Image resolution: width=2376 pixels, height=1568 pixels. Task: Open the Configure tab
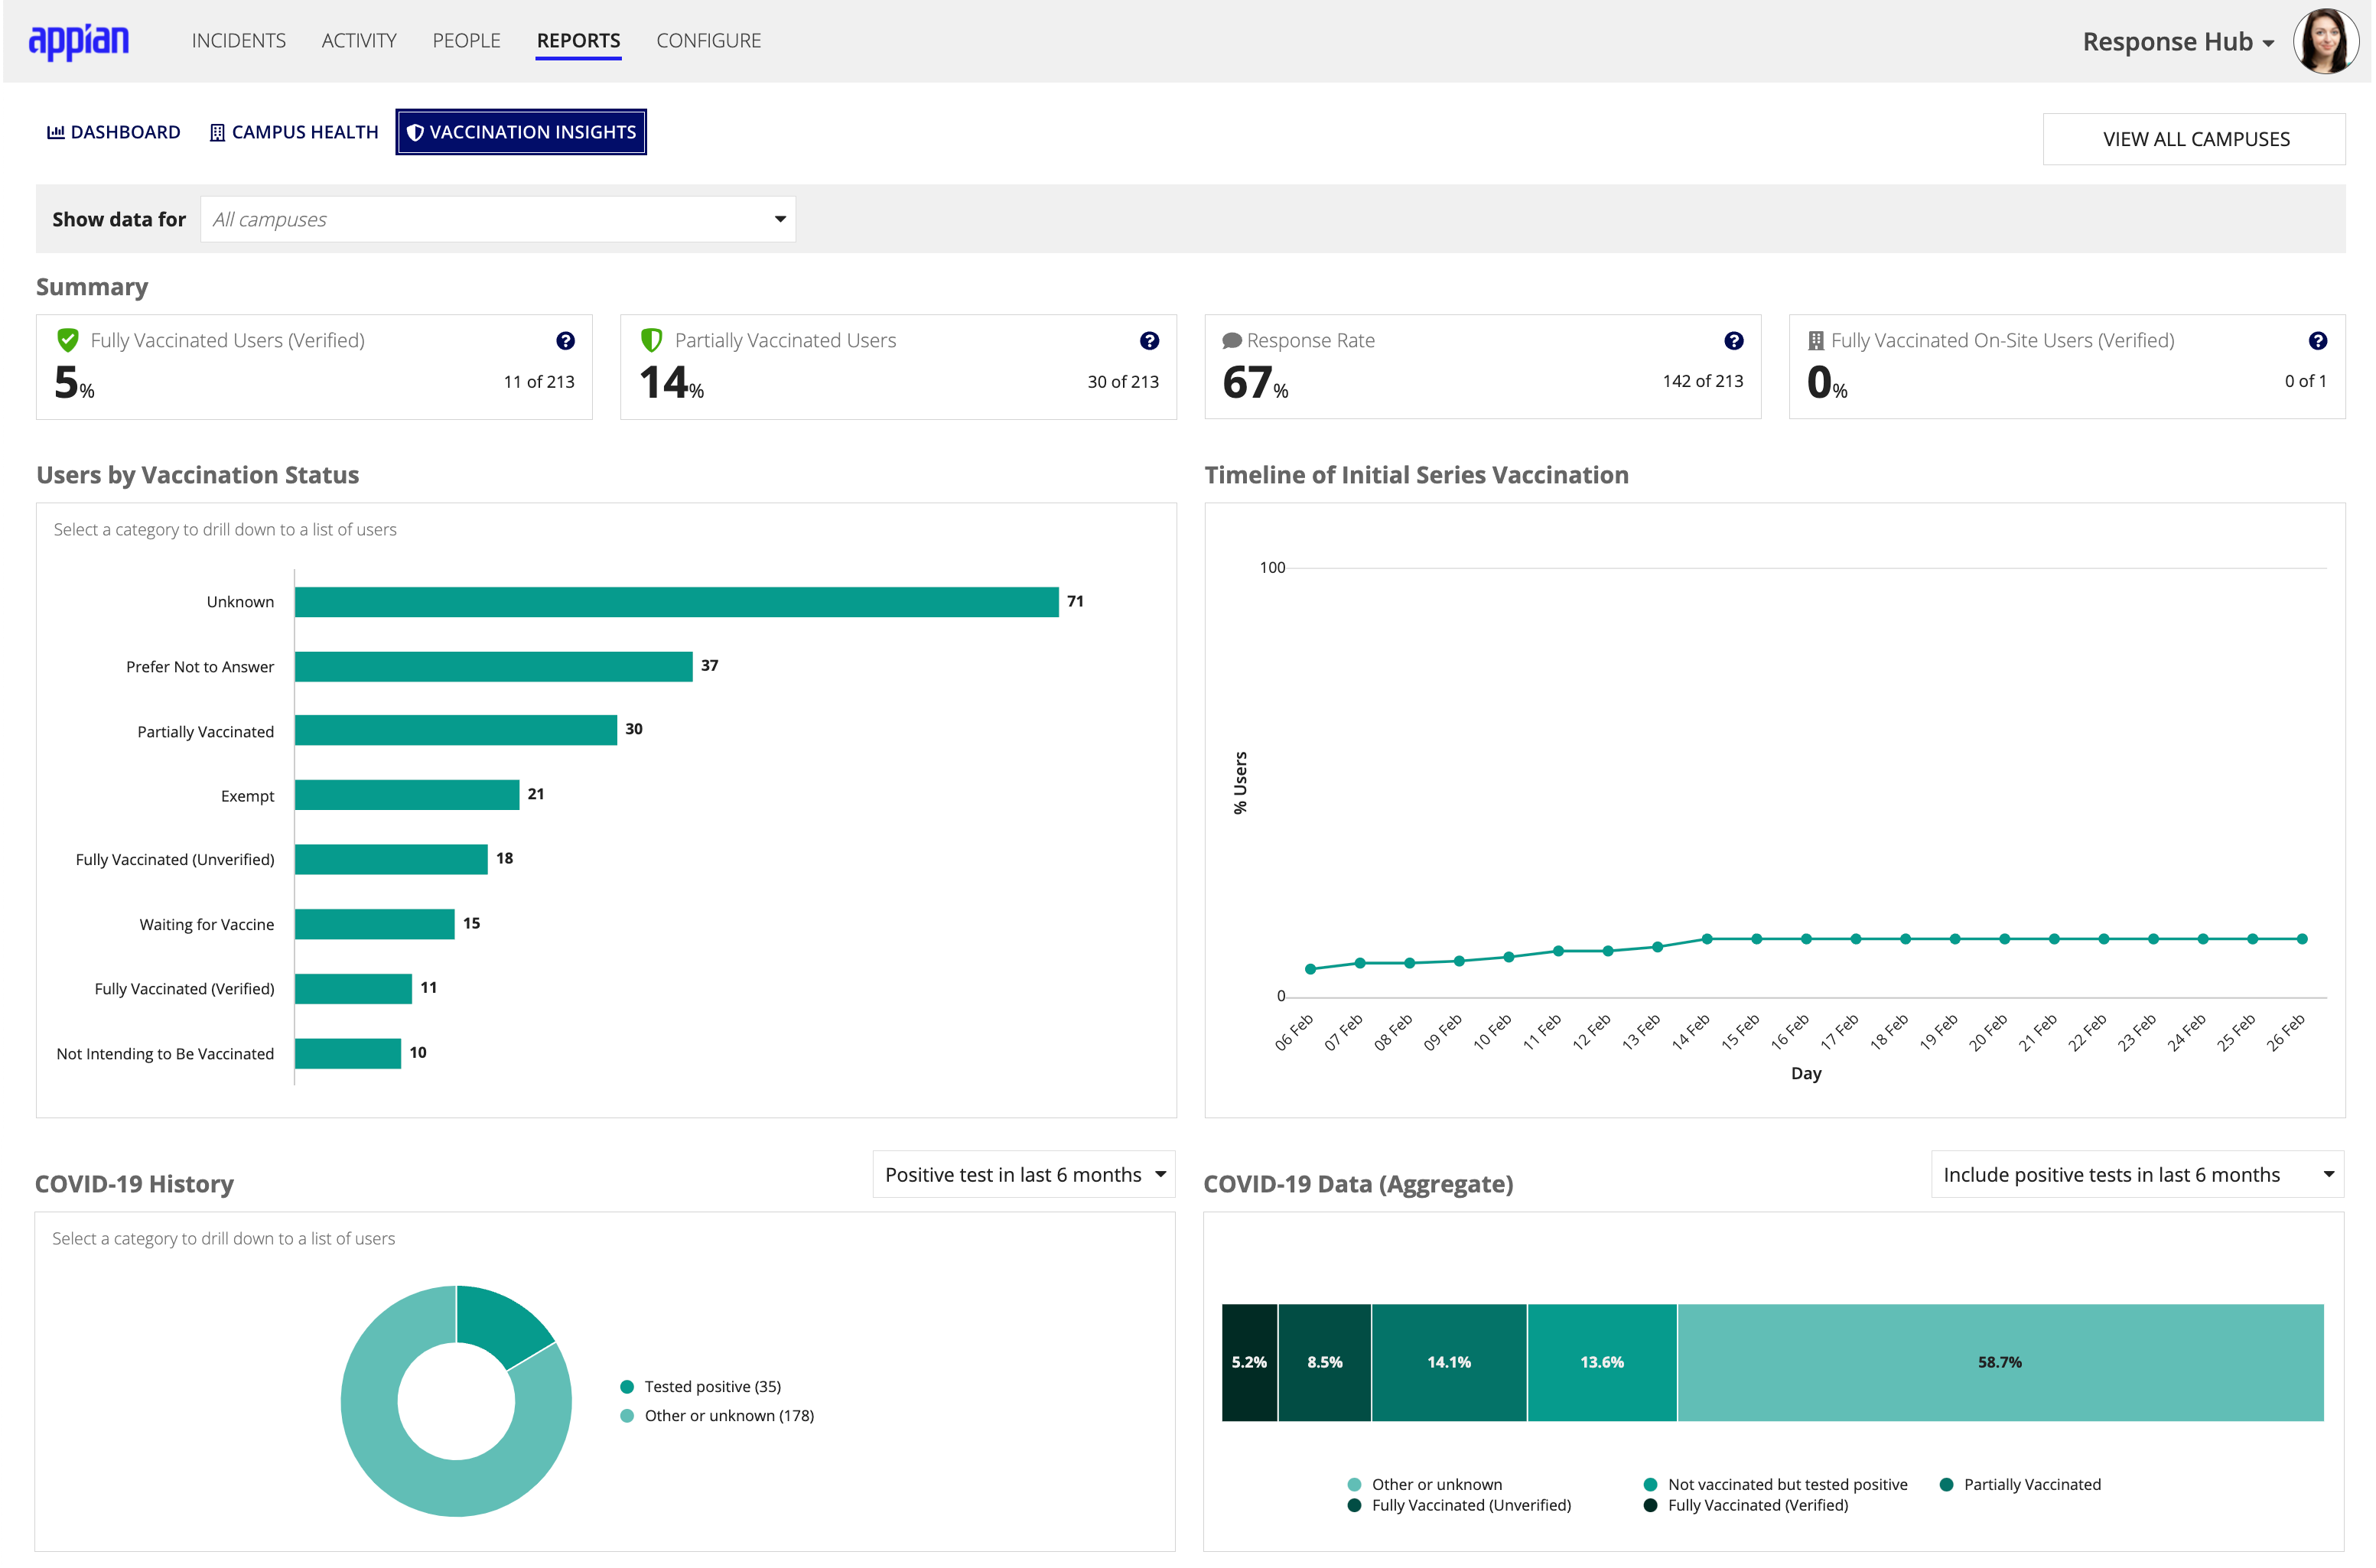709,41
